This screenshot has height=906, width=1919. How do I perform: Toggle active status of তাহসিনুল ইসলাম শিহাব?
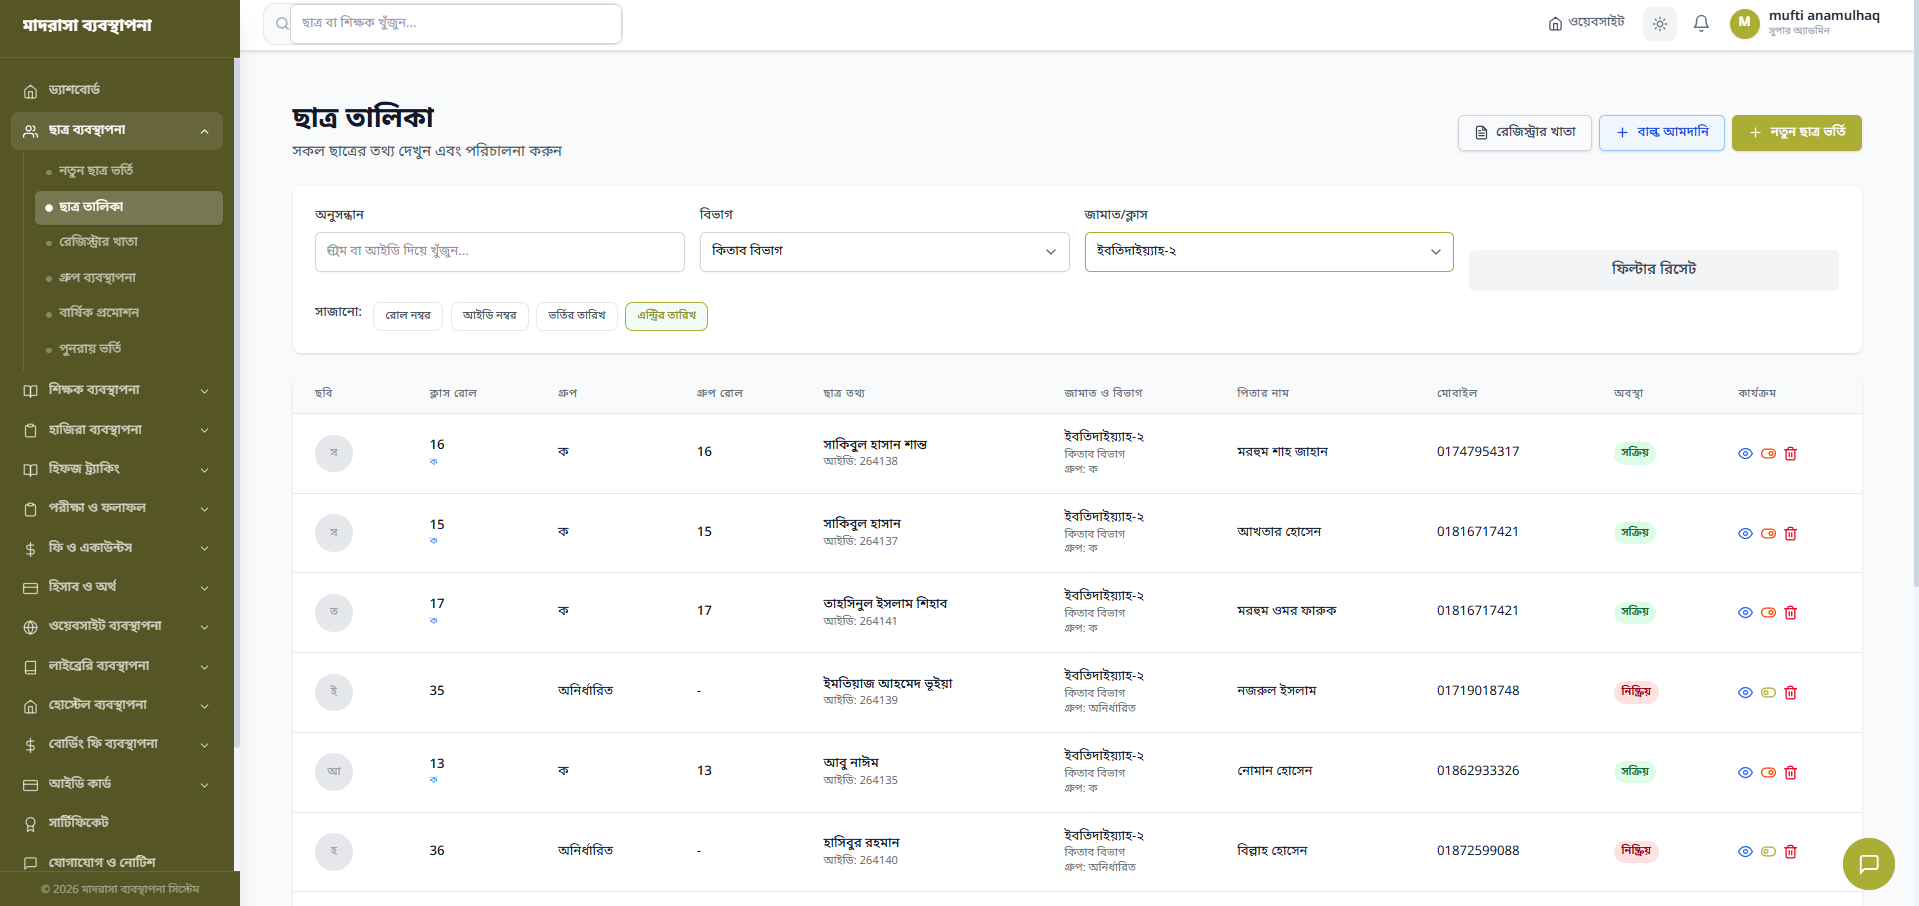point(1768,613)
